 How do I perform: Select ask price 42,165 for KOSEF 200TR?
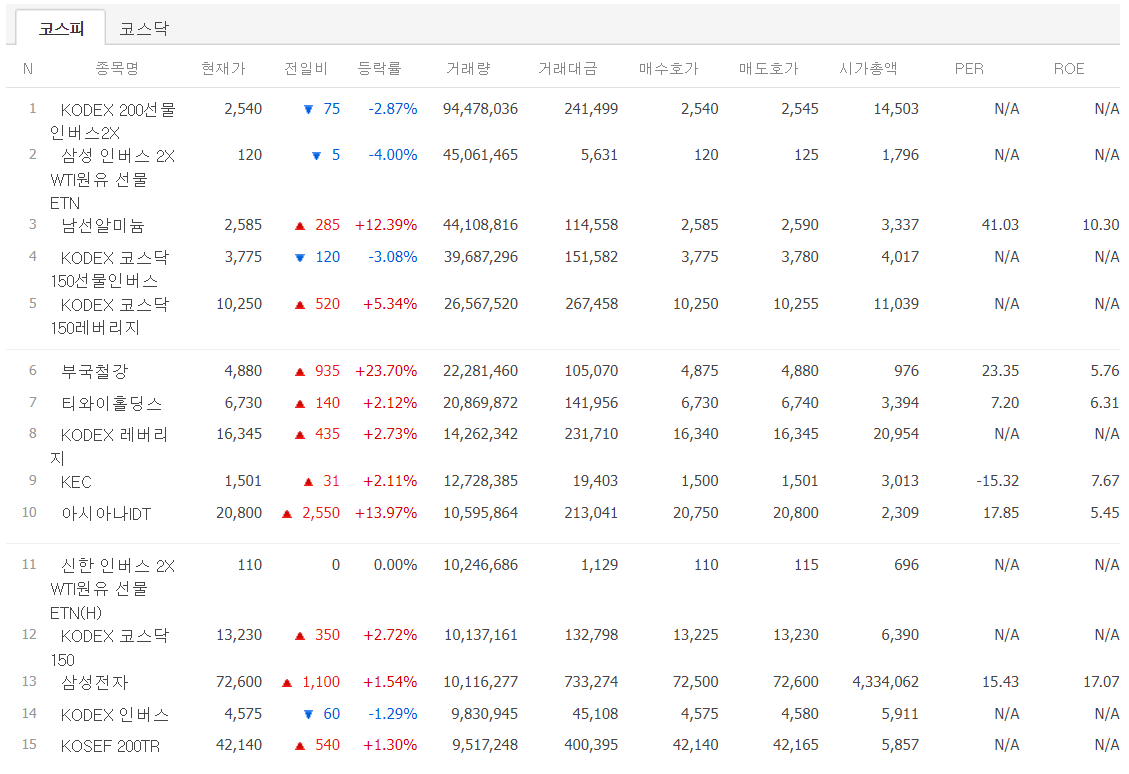[x=796, y=745]
